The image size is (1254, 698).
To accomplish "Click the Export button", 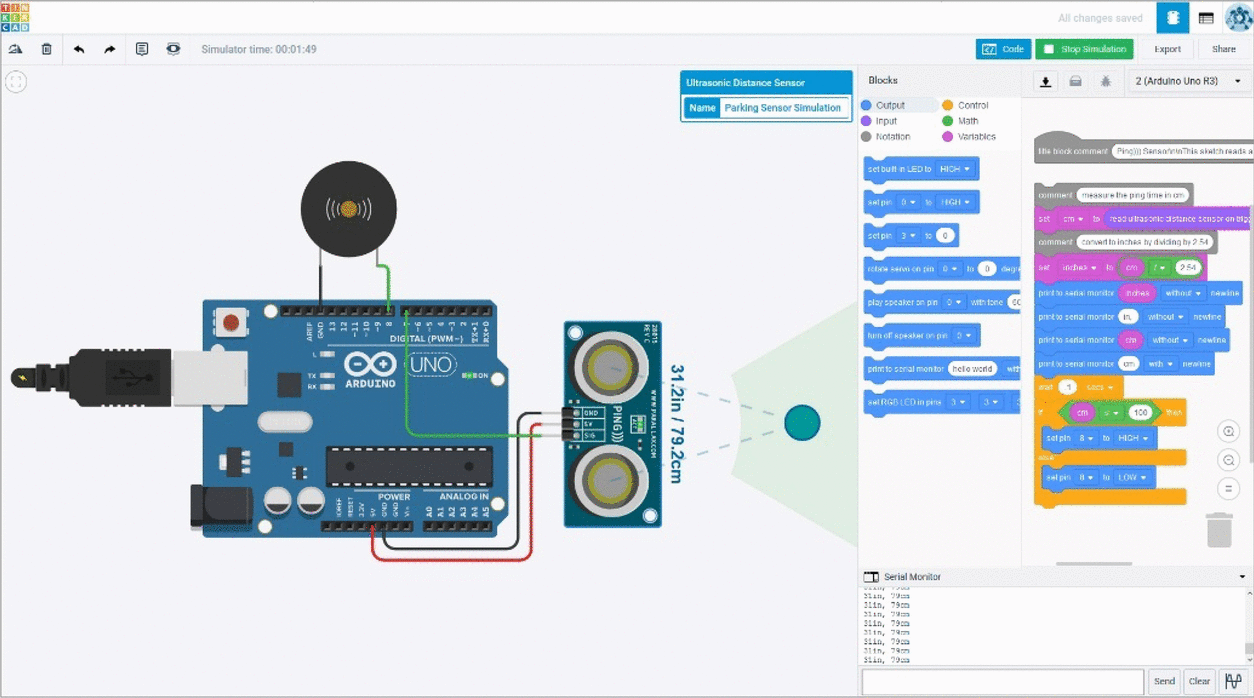I will coord(1167,49).
